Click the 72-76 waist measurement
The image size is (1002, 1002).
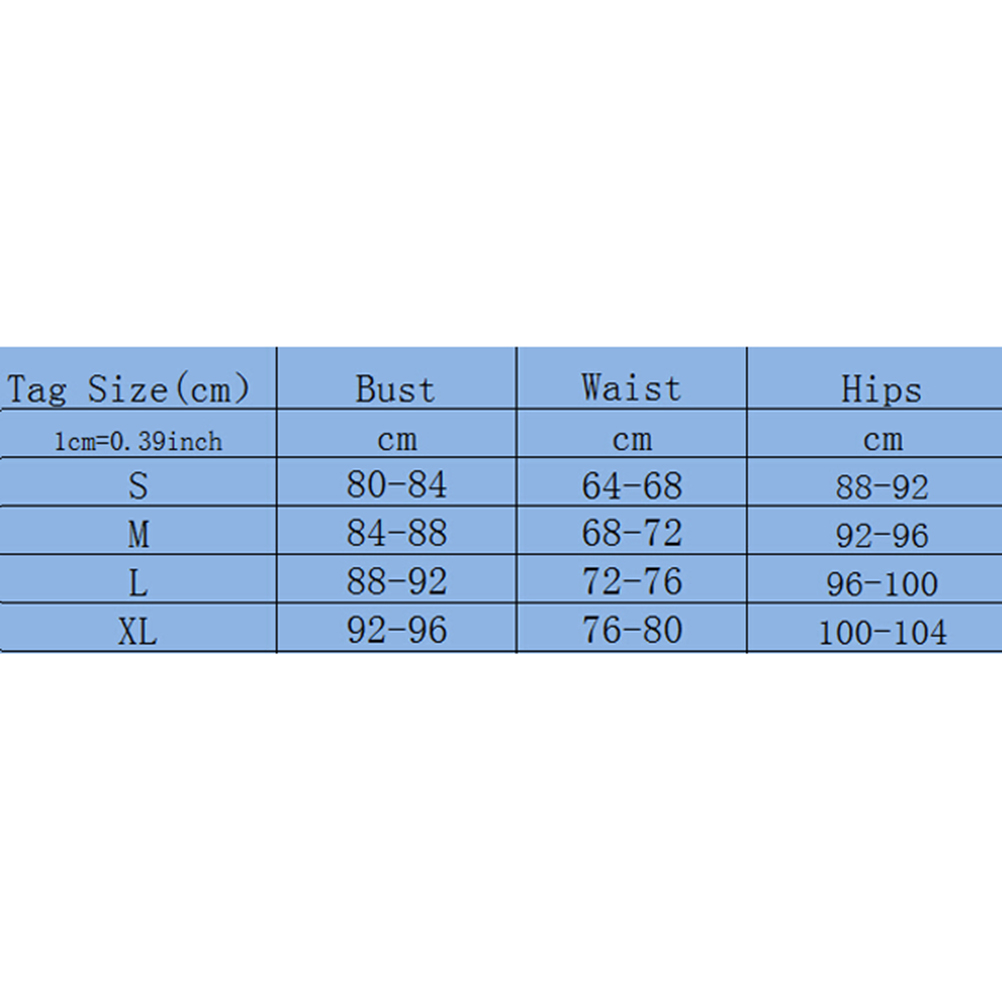(631, 581)
